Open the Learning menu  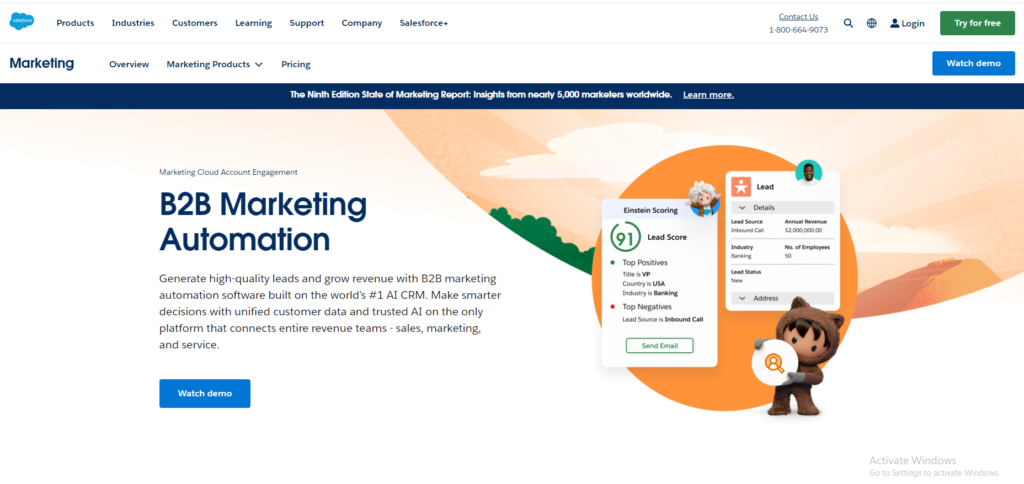click(253, 23)
